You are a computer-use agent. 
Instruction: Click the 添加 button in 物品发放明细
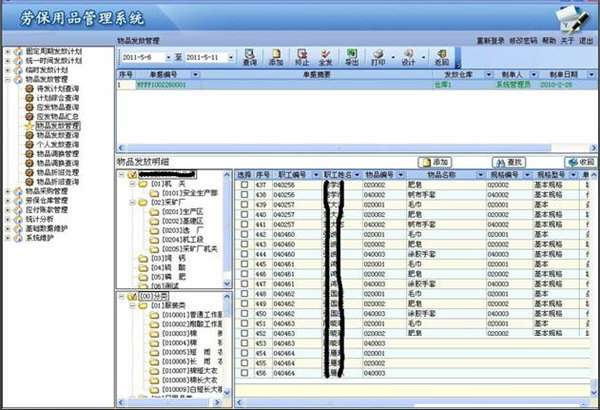coord(435,162)
